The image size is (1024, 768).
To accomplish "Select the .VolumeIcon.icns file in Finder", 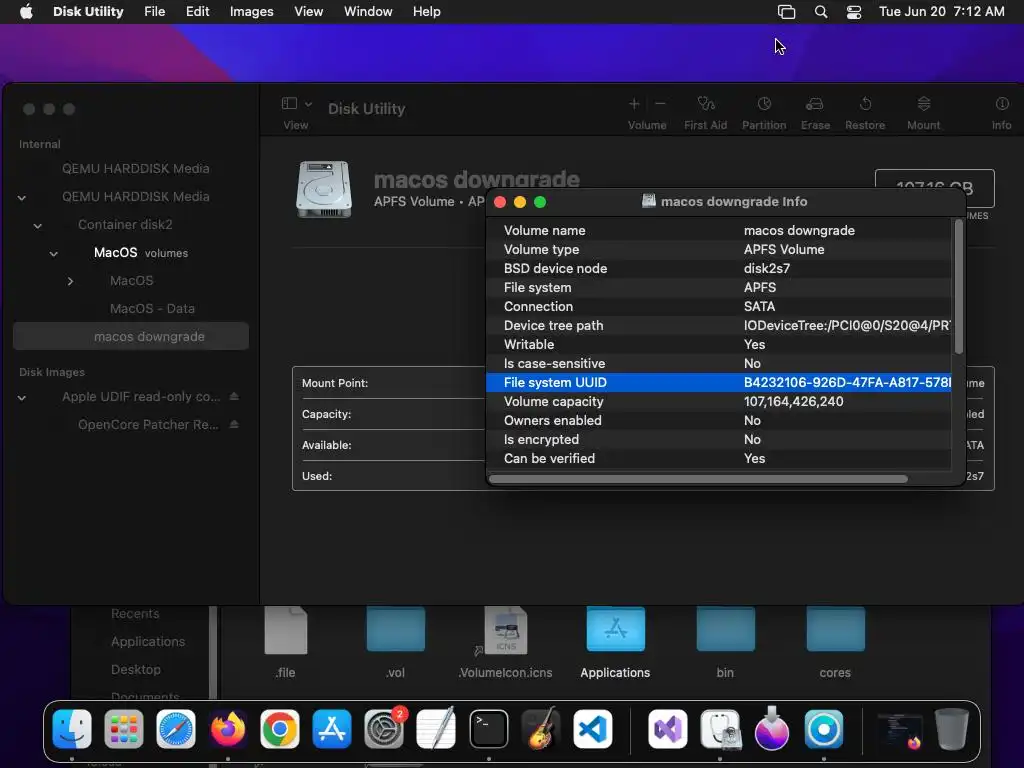I will (x=505, y=642).
